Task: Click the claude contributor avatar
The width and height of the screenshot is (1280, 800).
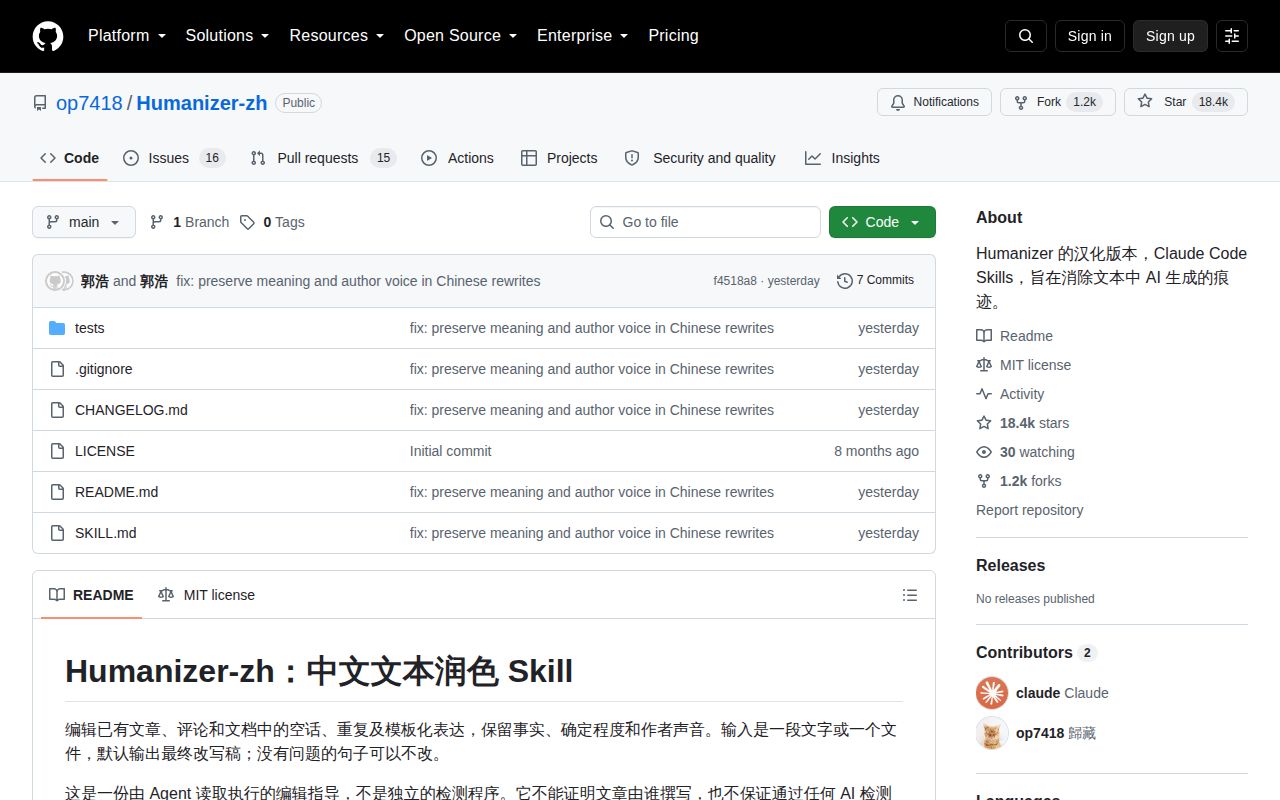Action: point(992,693)
